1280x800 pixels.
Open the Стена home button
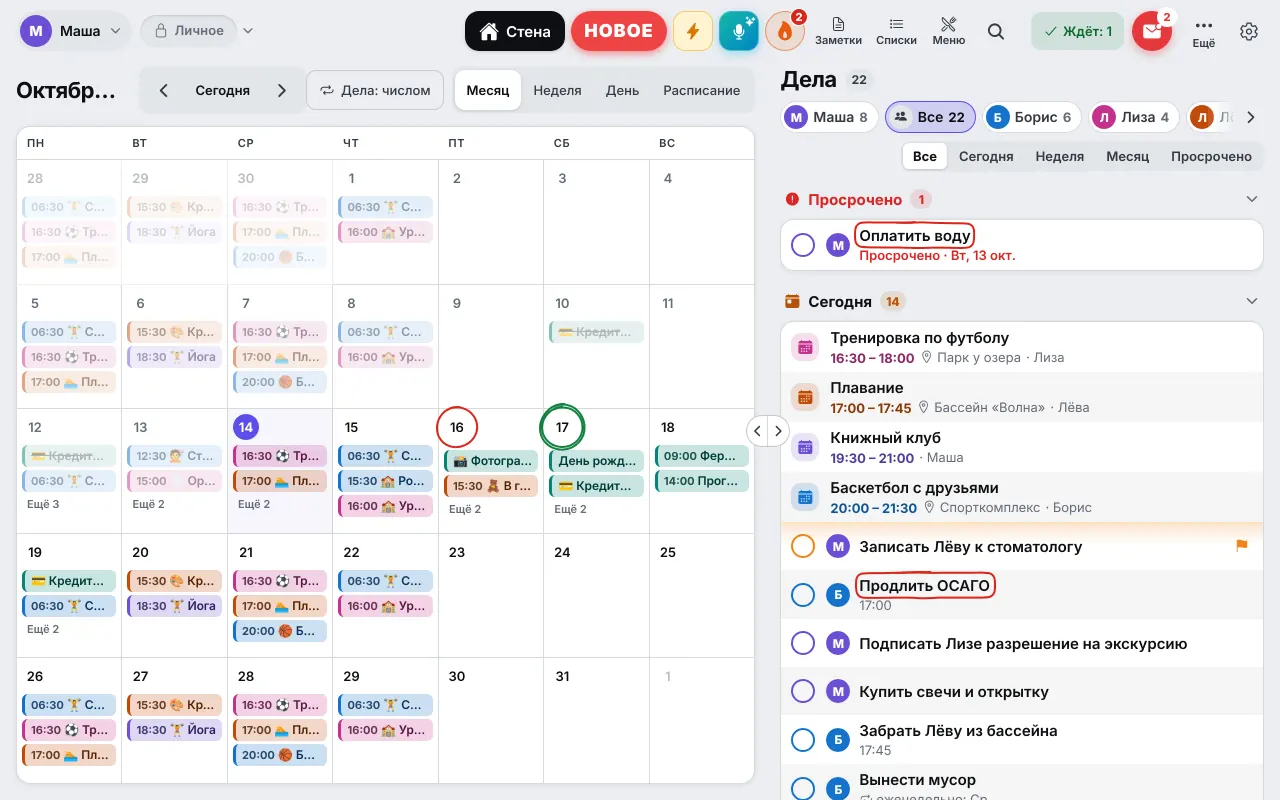click(x=515, y=31)
